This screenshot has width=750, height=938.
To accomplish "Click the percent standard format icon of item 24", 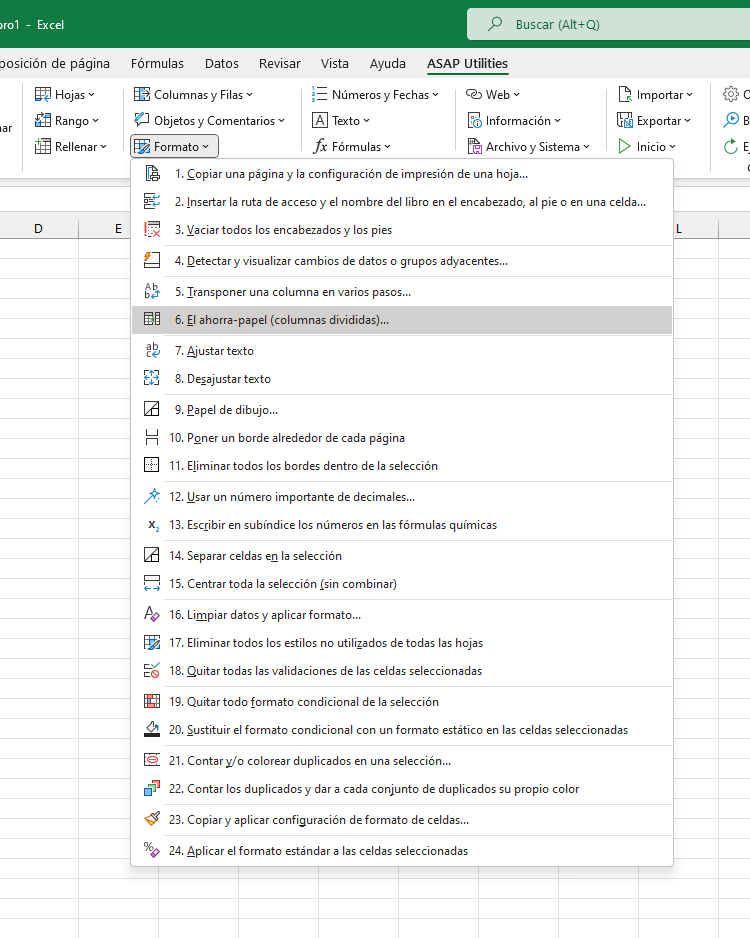I will (152, 851).
